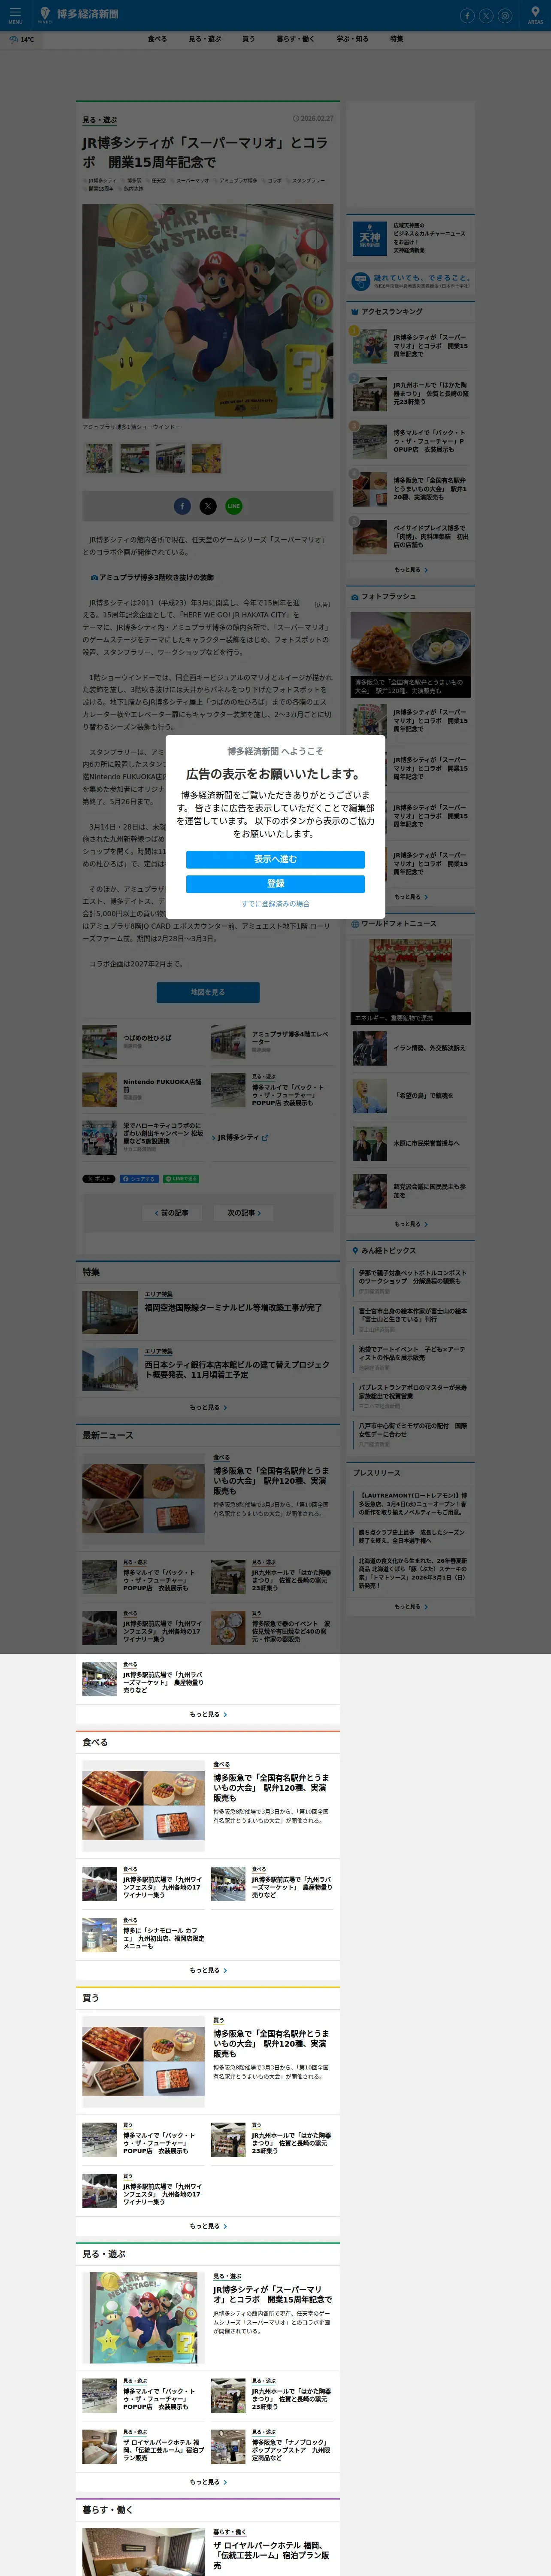Open the 学ぶ・知る nav menu item
551x2576 pixels.
coord(352,39)
